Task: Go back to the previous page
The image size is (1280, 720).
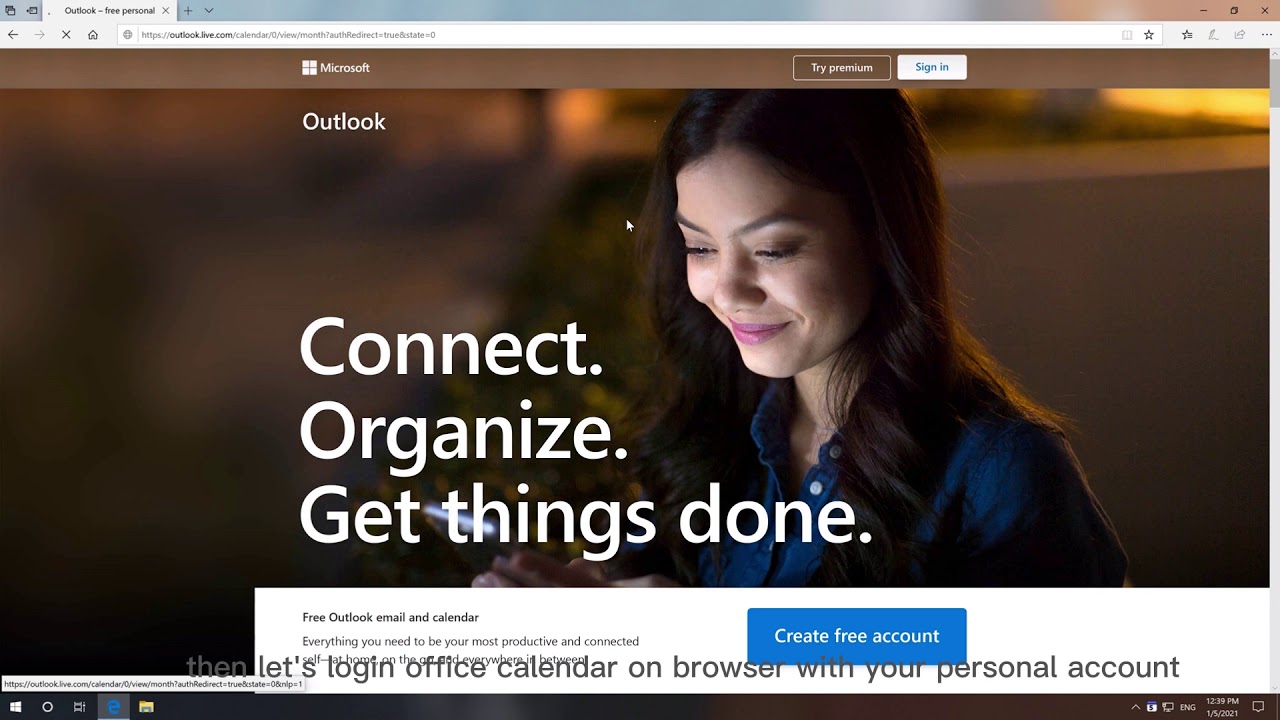Action: pos(12,35)
